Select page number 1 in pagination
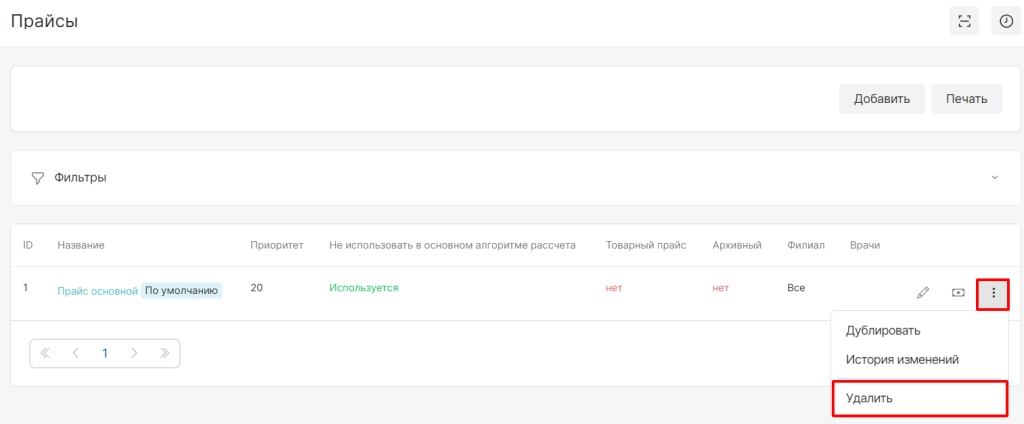The width and height of the screenshot is (1024, 424). tap(104, 353)
